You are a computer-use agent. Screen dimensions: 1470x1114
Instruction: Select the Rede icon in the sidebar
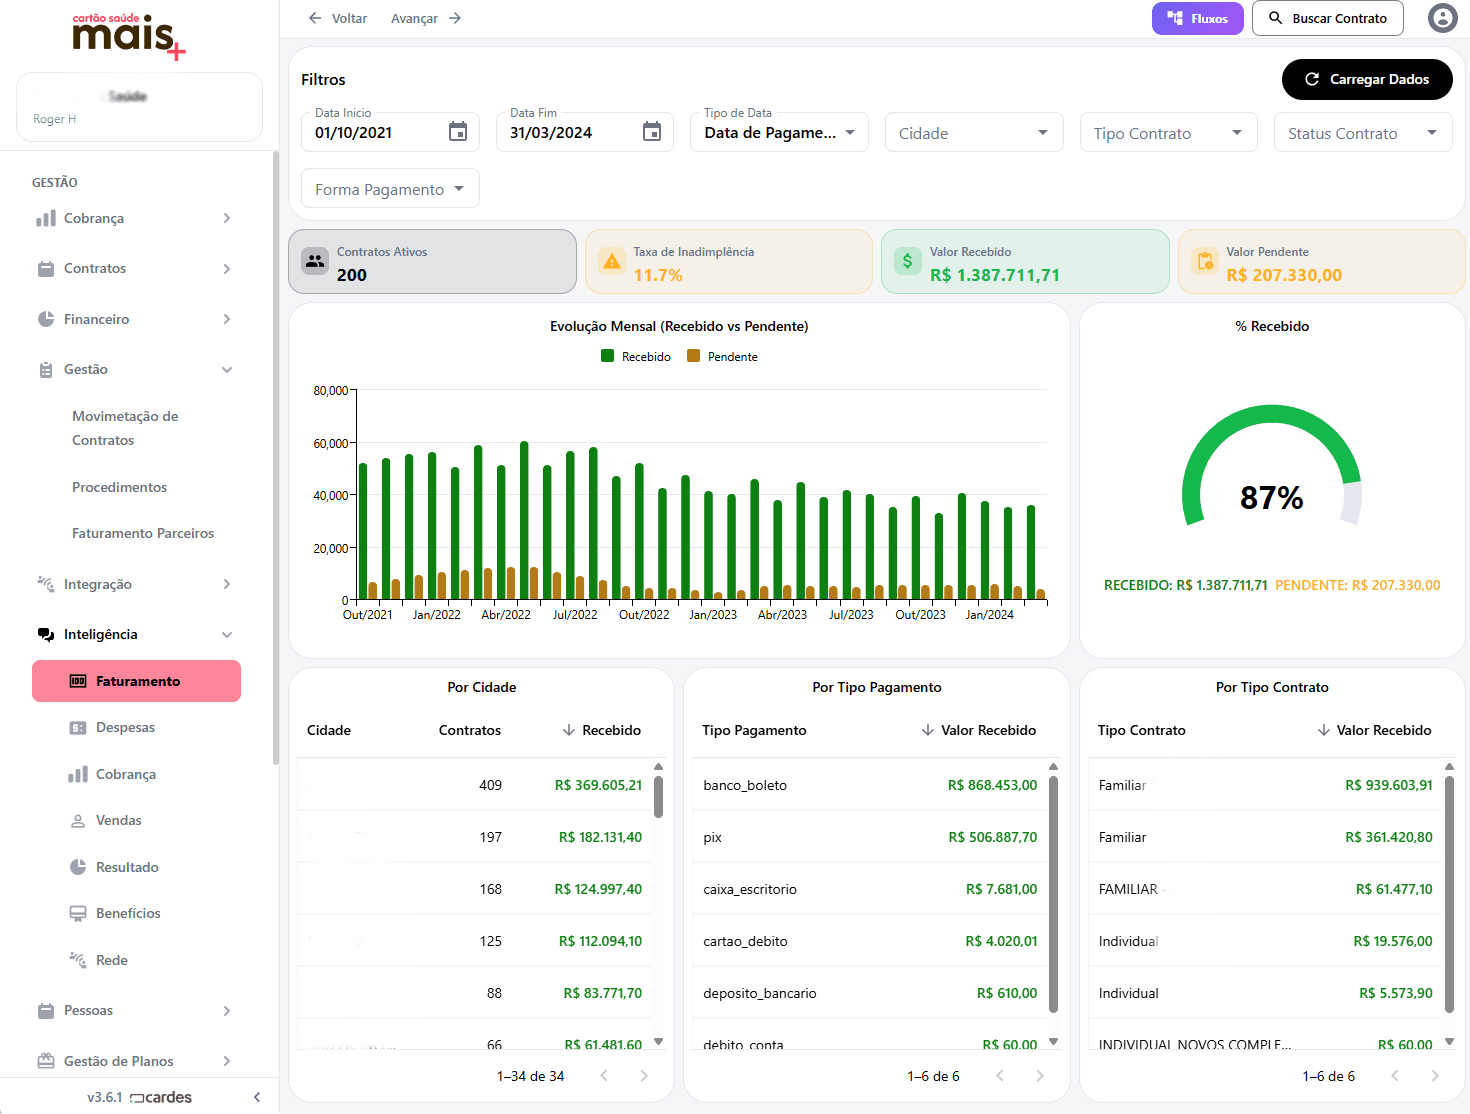(x=78, y=960)
